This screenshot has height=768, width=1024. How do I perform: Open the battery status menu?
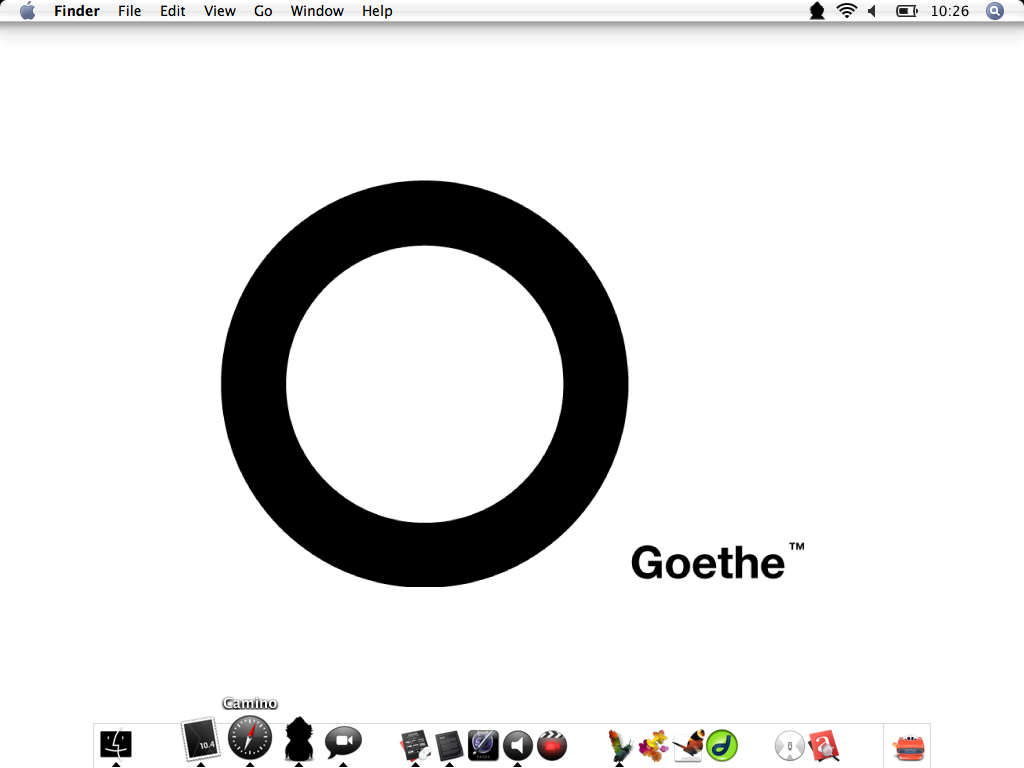click(x=906, y=11)
